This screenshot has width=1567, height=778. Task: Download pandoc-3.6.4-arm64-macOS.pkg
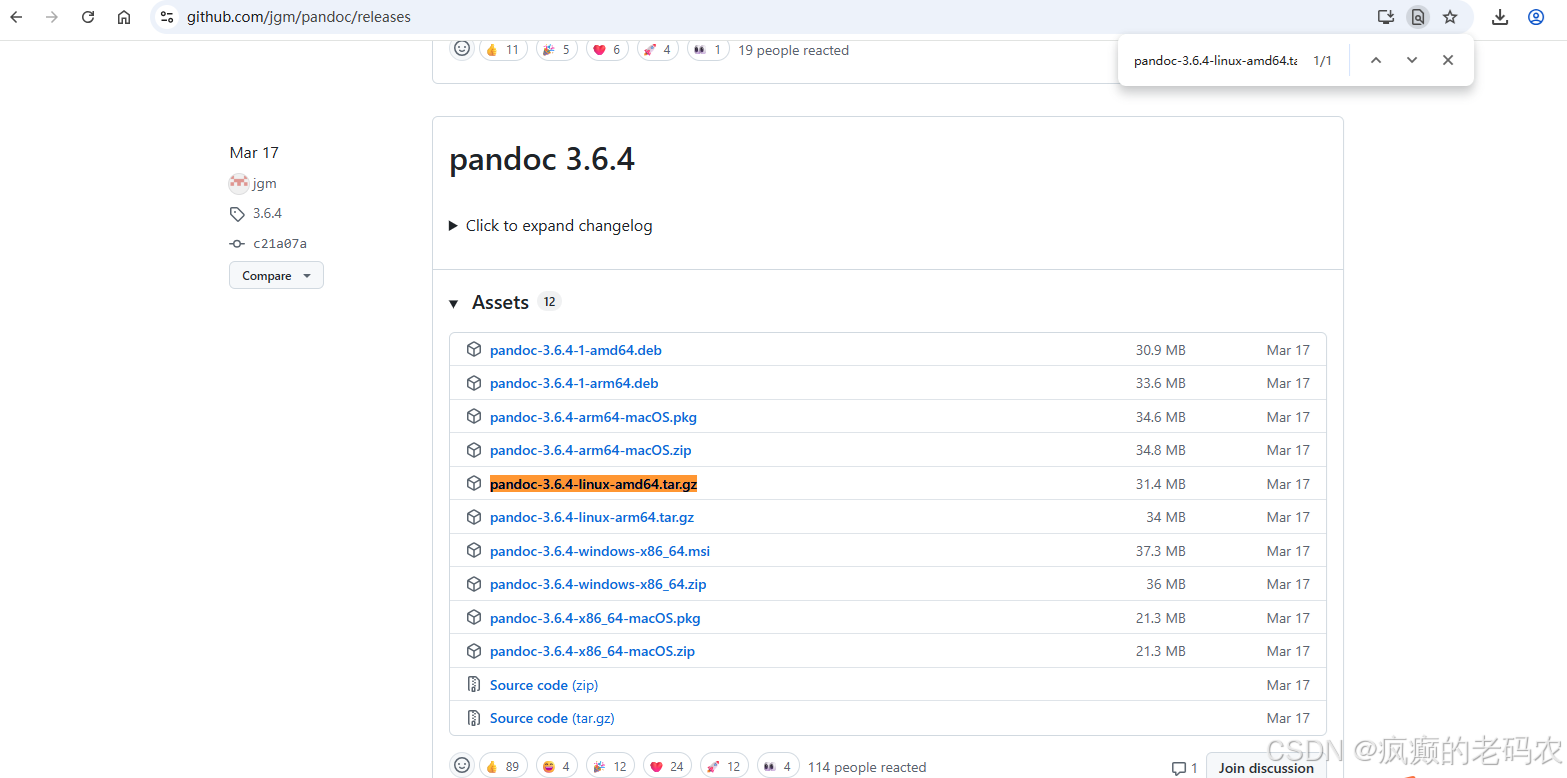593,417
